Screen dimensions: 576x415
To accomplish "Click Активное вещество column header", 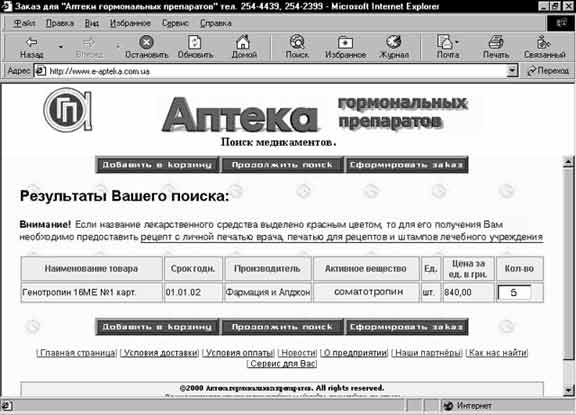I will click(366, 268).
